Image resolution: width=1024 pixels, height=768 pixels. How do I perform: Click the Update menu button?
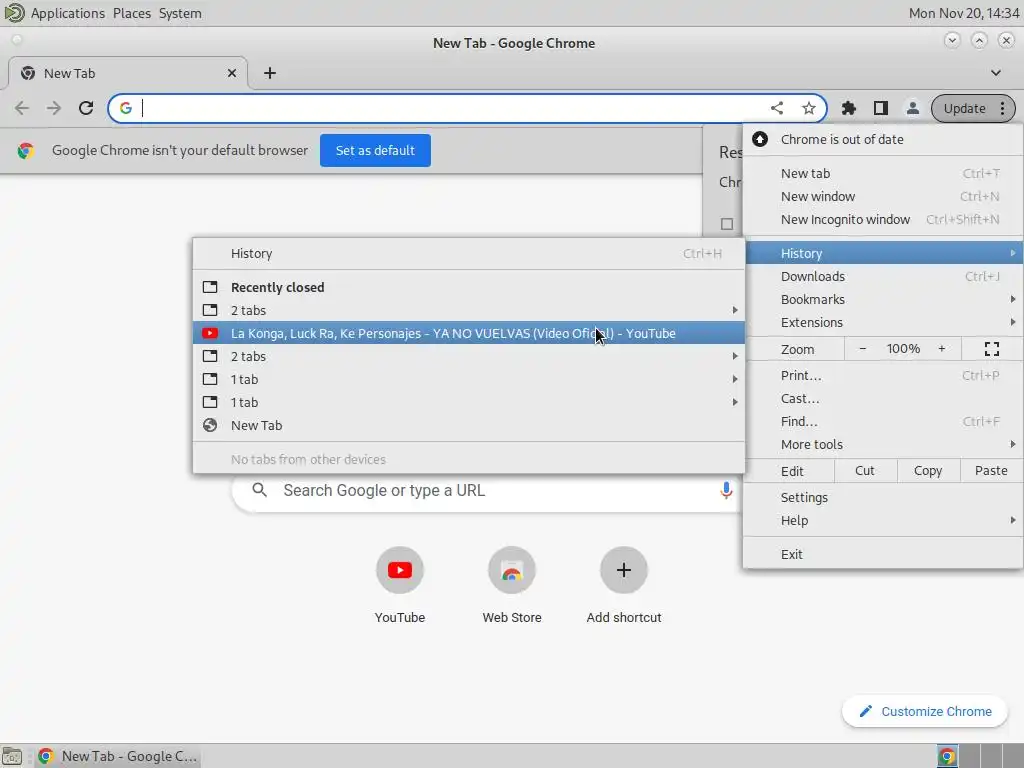[x=973, y=108]
